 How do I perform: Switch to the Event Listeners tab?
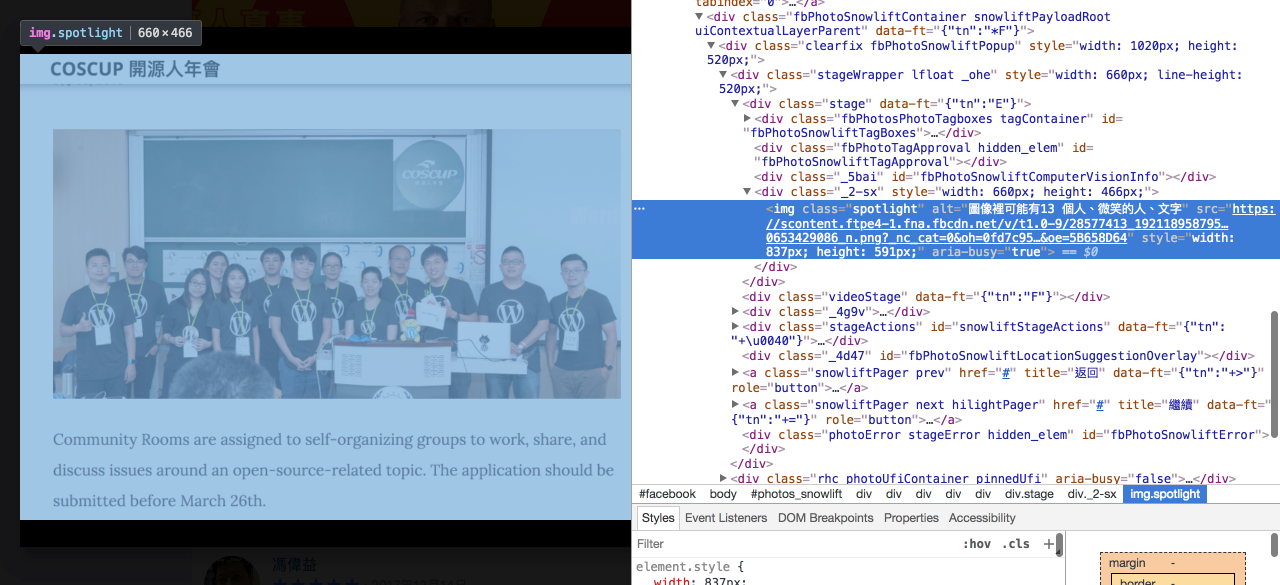(x=725, y=518)
